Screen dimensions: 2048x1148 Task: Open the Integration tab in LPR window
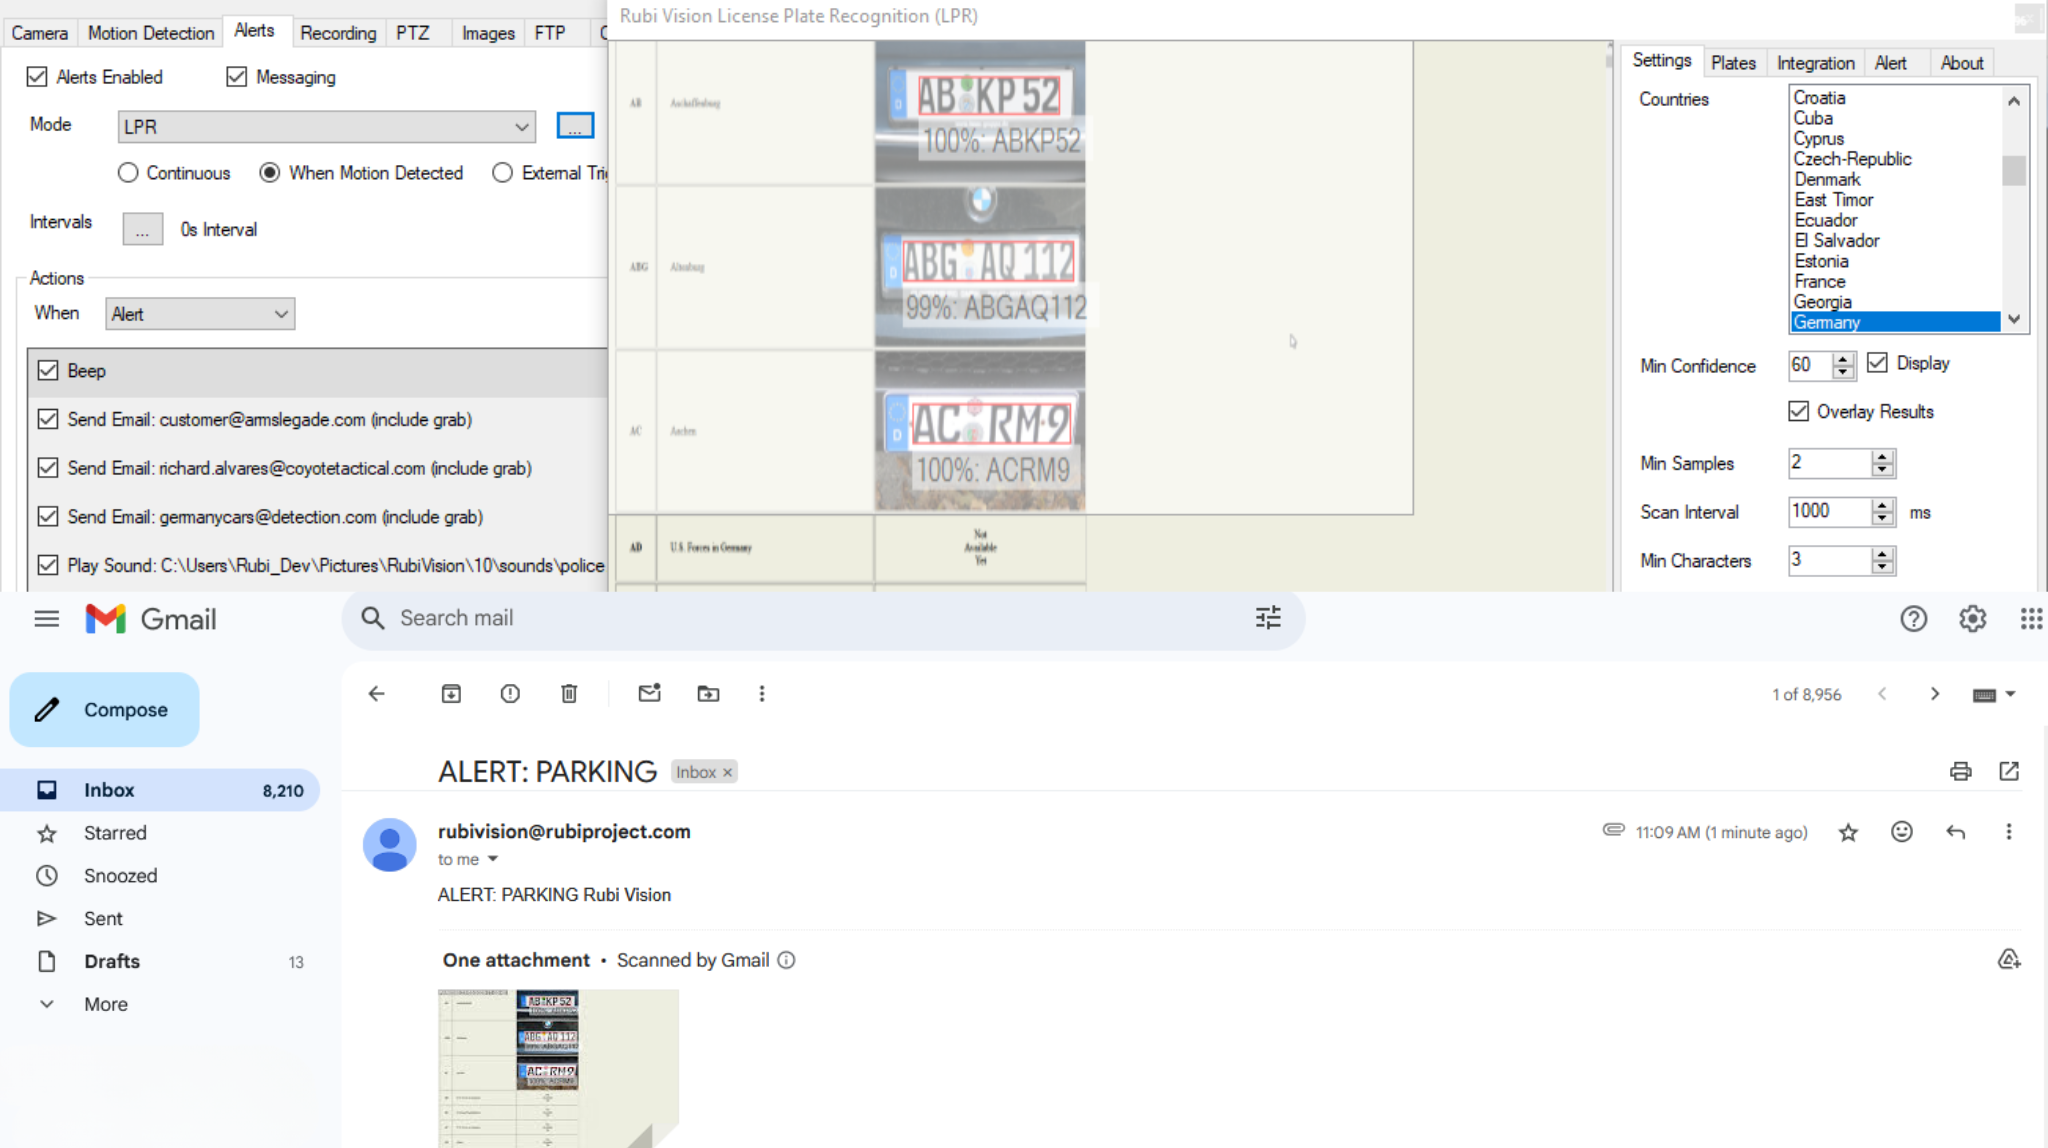point(1815,63)
